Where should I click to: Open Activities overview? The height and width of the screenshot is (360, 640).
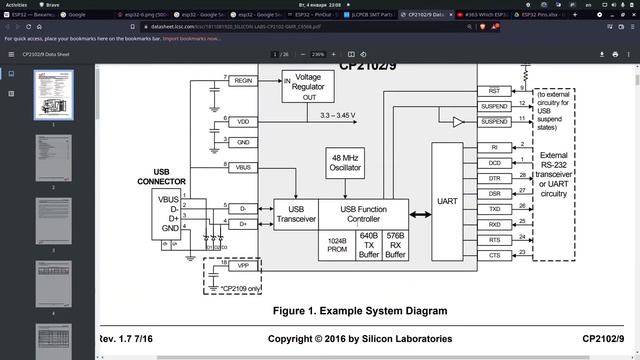16,5
